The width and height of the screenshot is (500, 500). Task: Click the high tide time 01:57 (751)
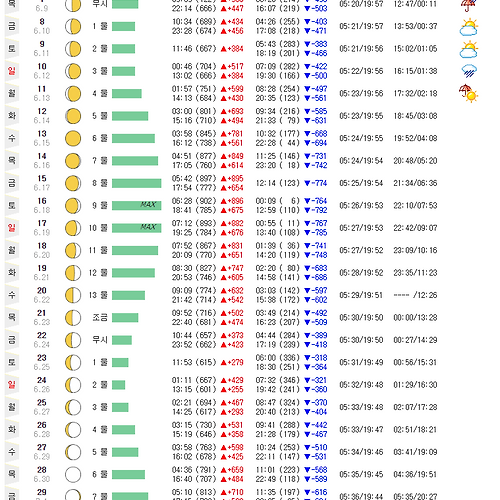[194, 89]
